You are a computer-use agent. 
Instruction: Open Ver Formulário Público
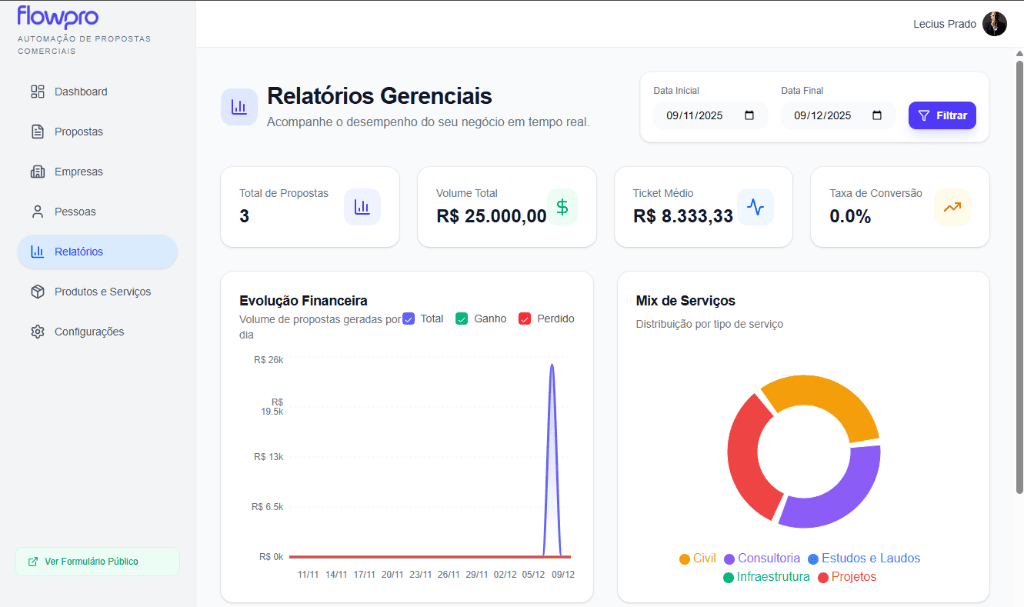96,561
